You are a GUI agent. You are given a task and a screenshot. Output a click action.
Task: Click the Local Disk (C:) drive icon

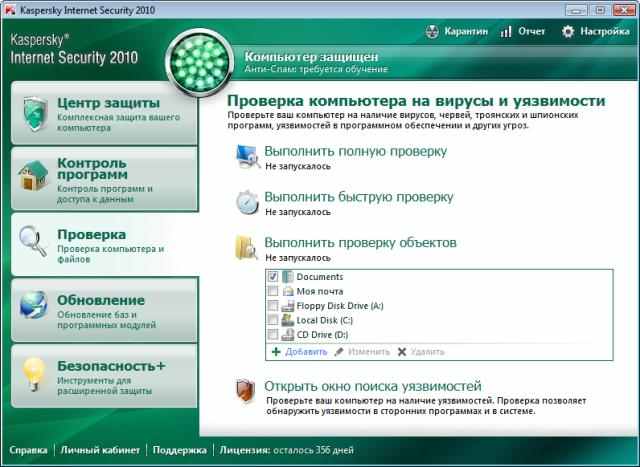click(288, 320)
